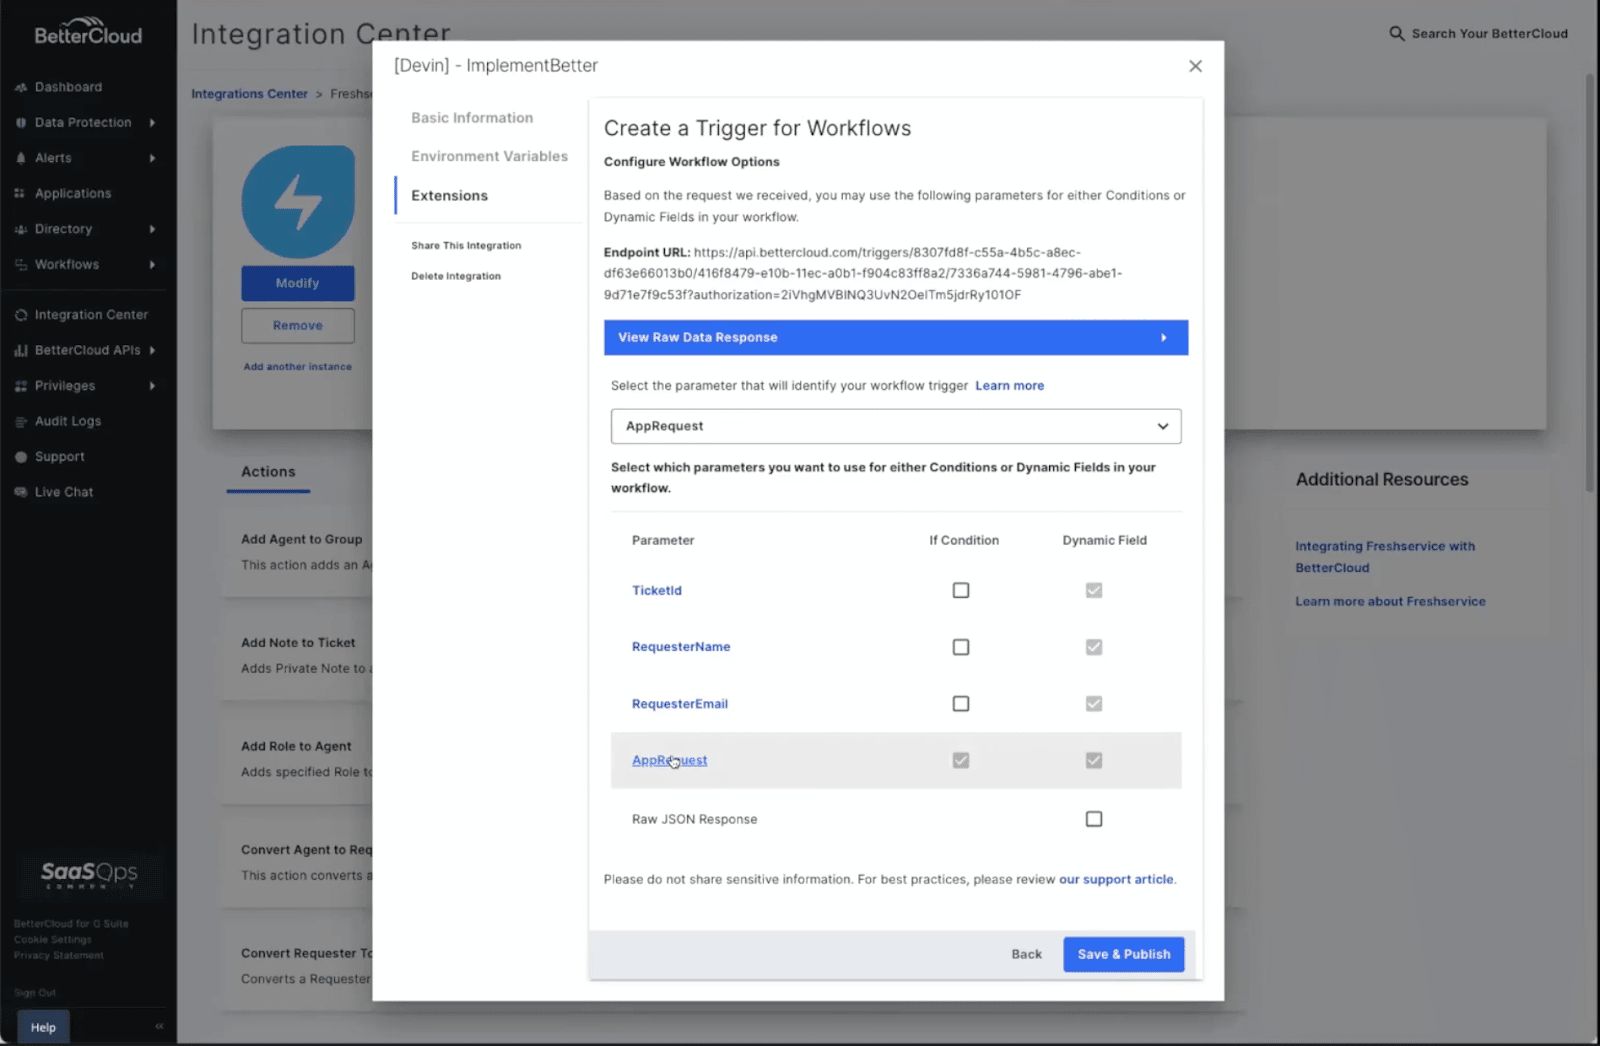The image size is (1600, 1046).
Task: Click Save & Publish button
Action: pyautogui.click(x=1124, y=954)
